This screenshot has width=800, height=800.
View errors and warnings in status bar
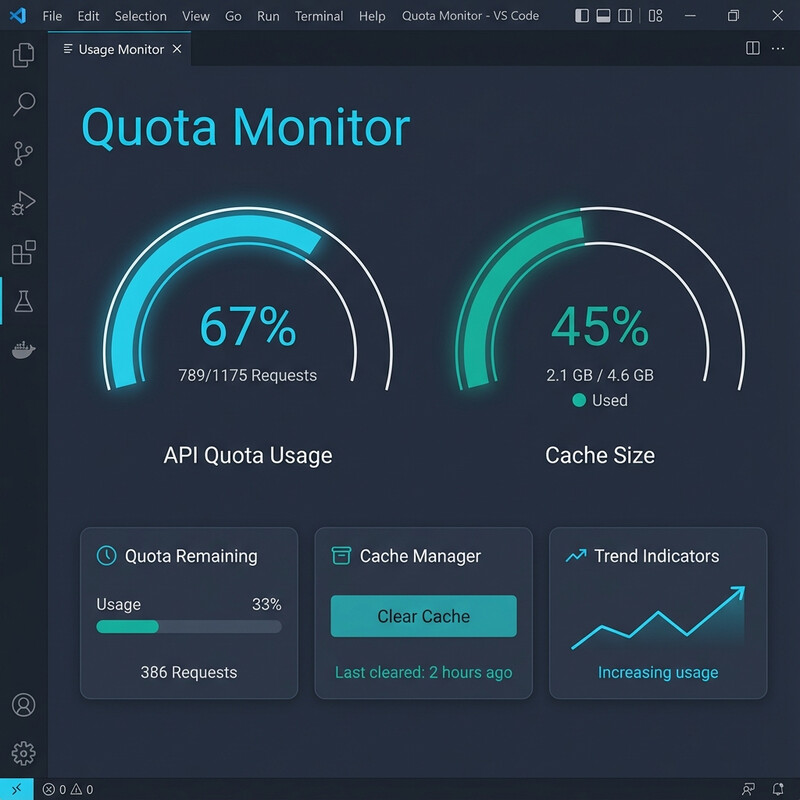coord(68,789)
